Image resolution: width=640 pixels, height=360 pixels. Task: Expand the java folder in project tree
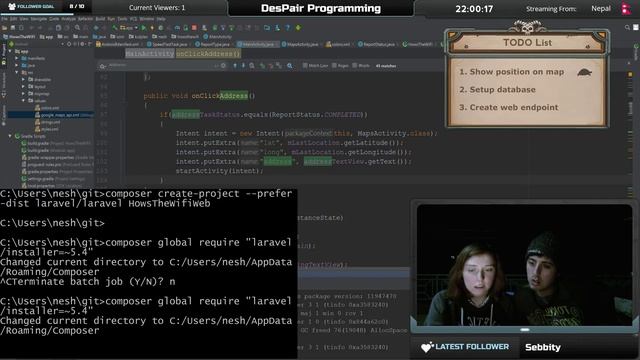(17, 65)
